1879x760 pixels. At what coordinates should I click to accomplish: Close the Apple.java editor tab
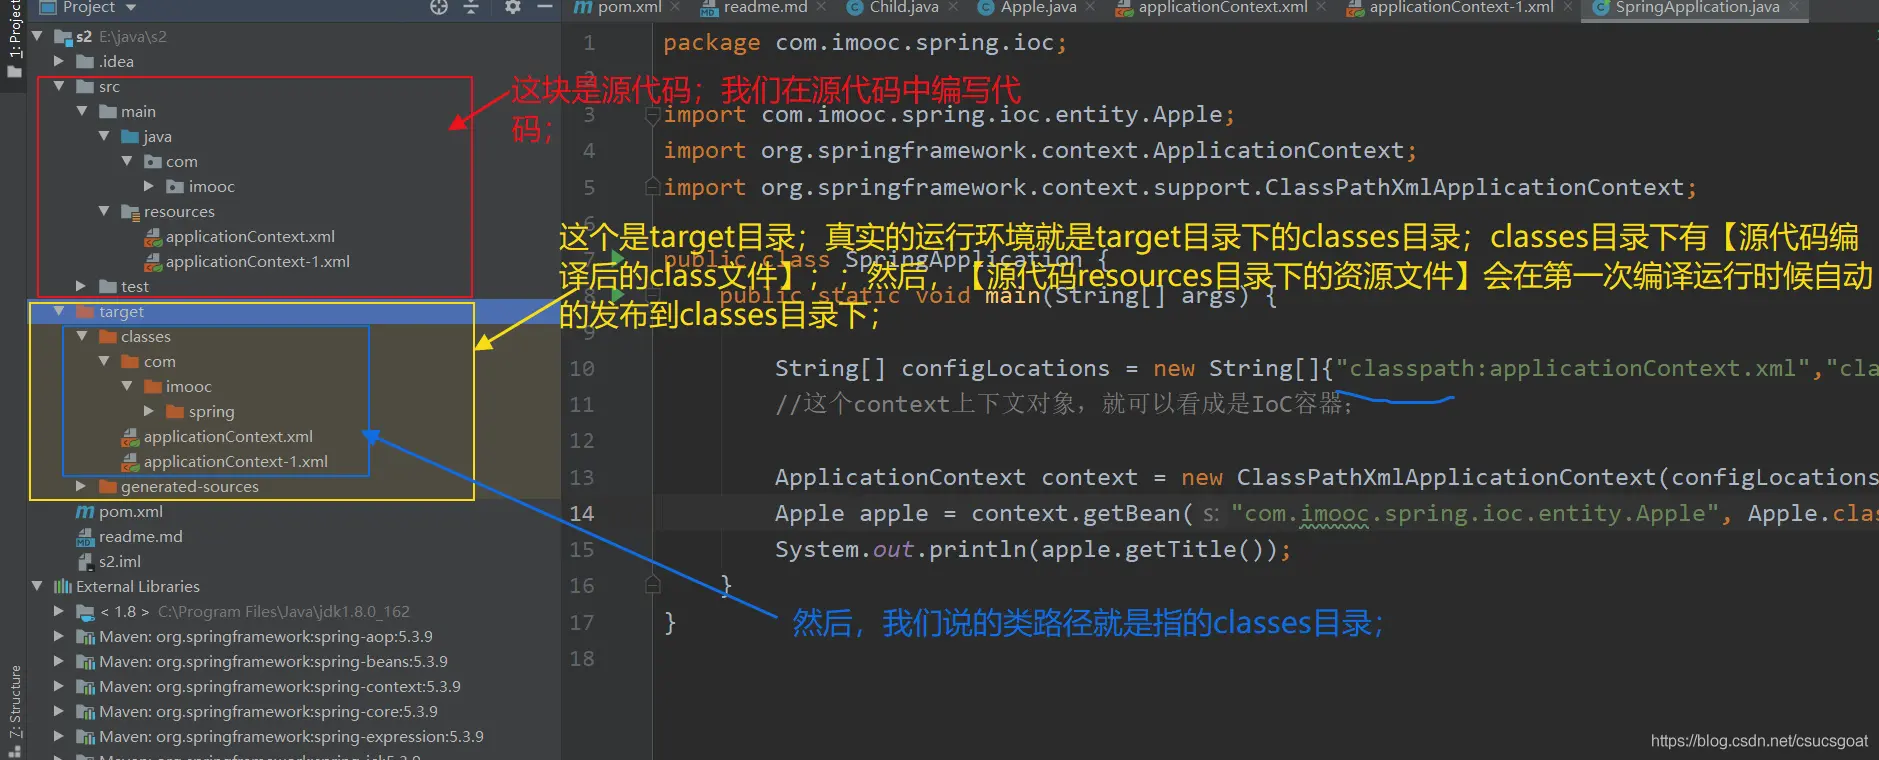click(1090, 7)
